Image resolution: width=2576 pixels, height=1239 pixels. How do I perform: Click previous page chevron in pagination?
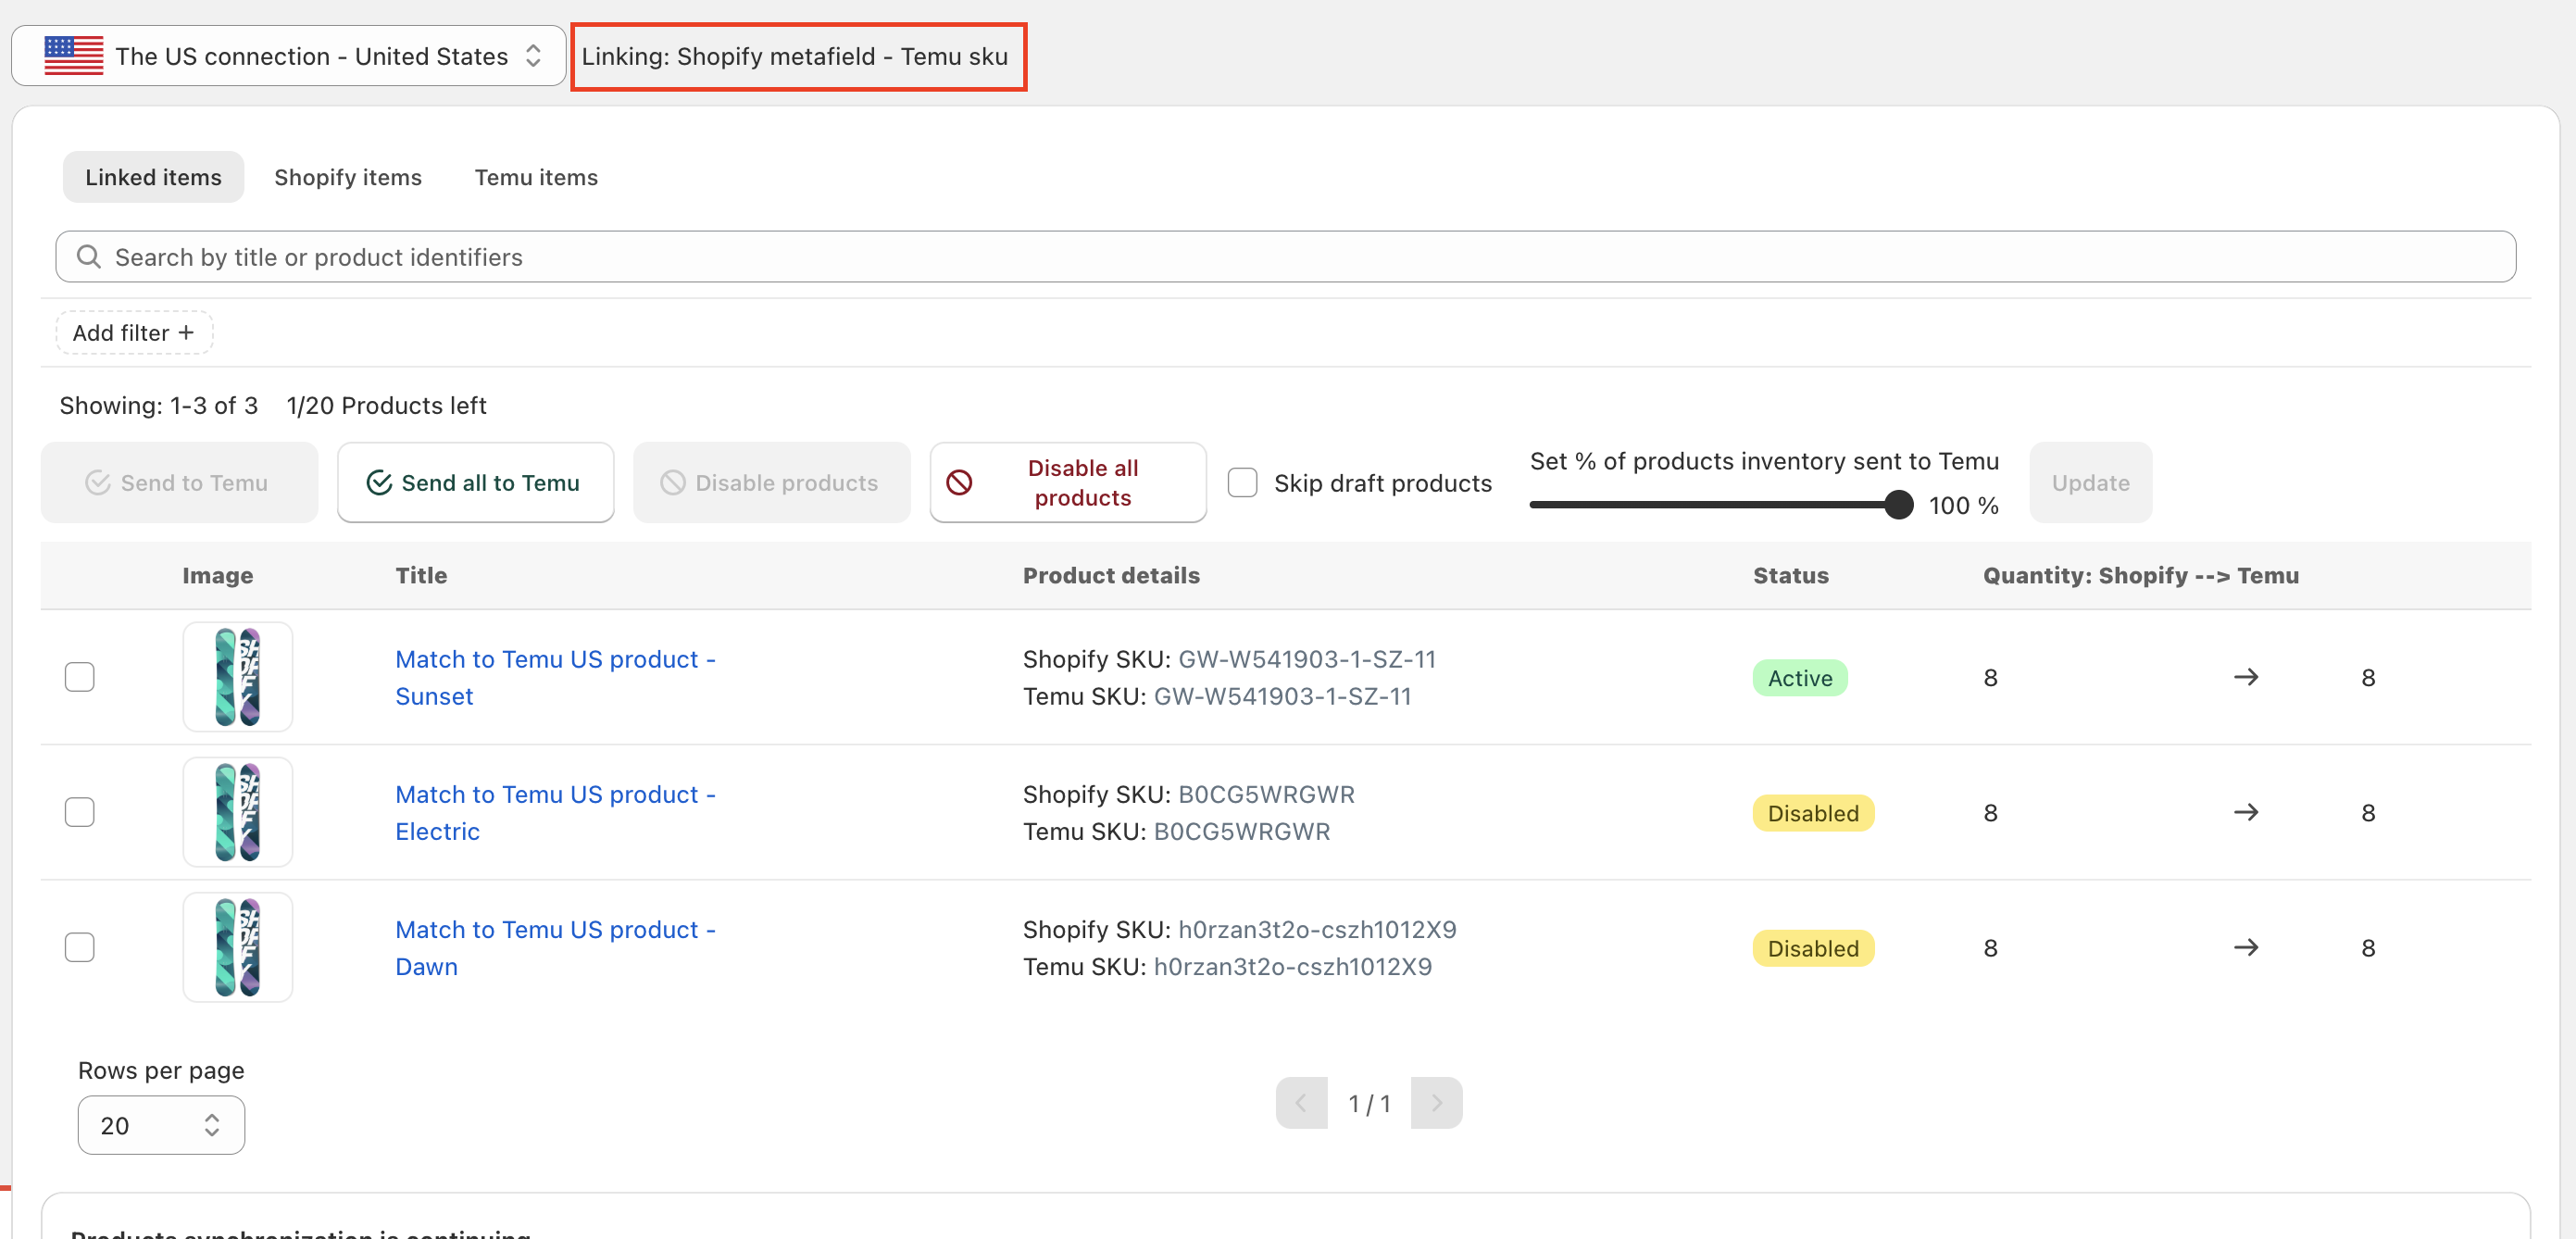[1301, 1103]
